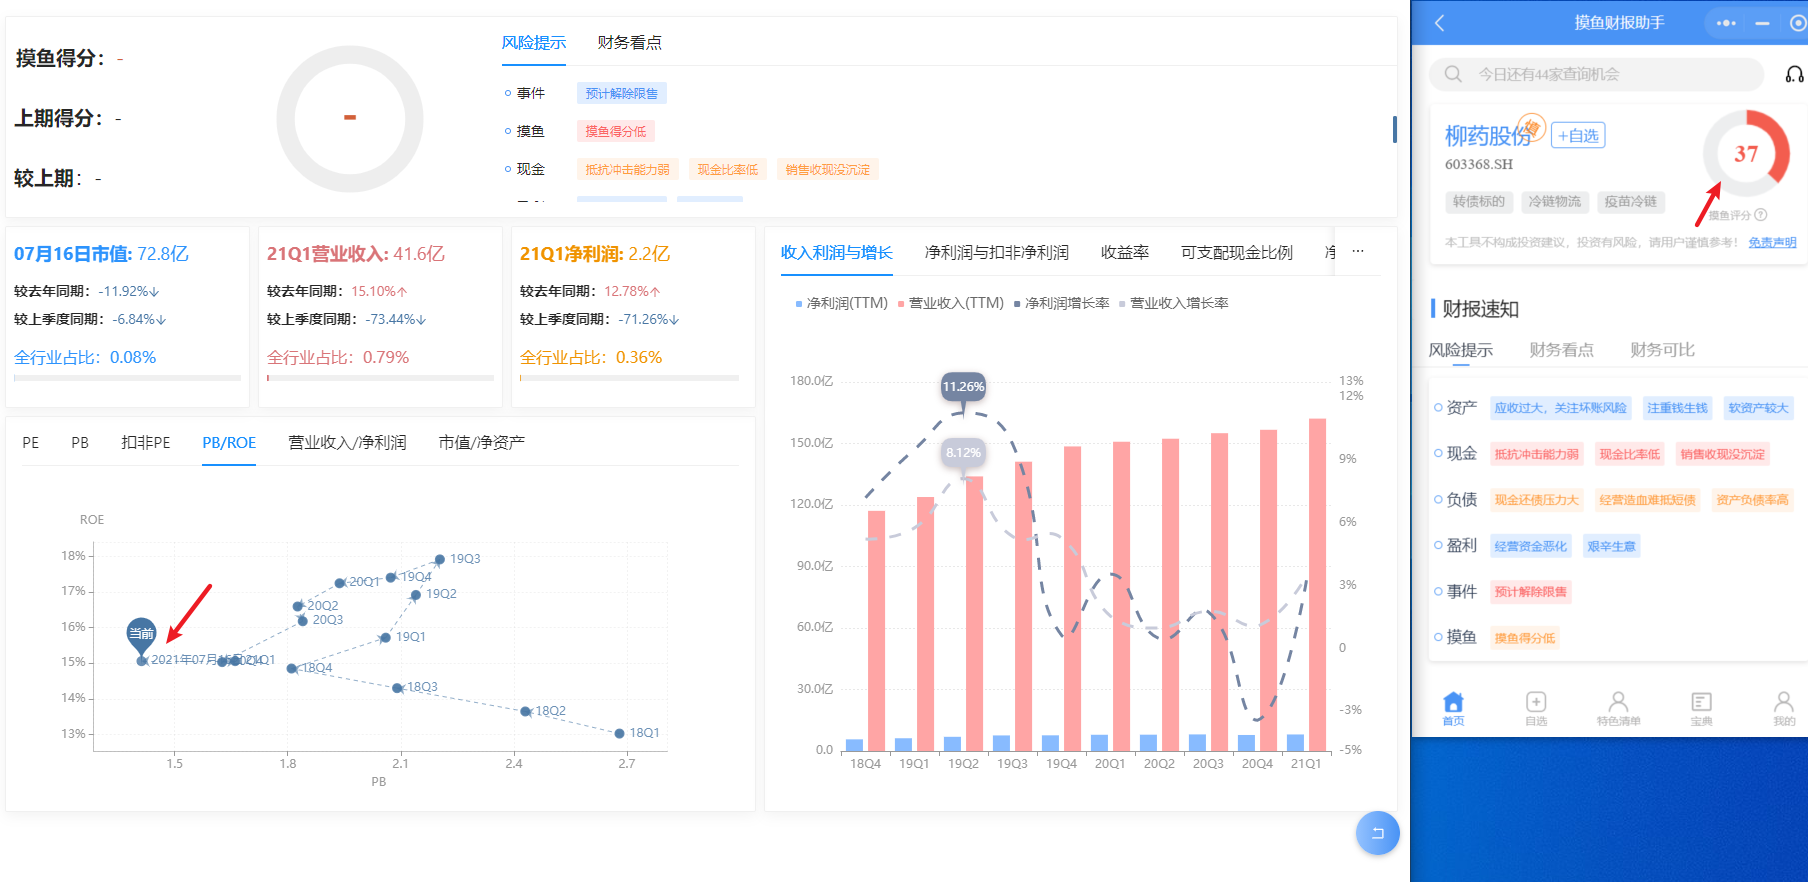Switch to the 财务可比 tab in mini program
This screenshot has width=1808, height=882.
[x=1662, y=350]
